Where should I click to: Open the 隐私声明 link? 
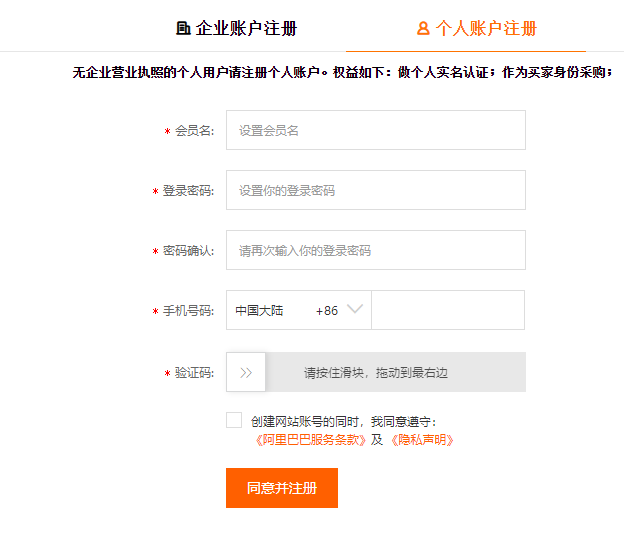[x=421, y=439]
